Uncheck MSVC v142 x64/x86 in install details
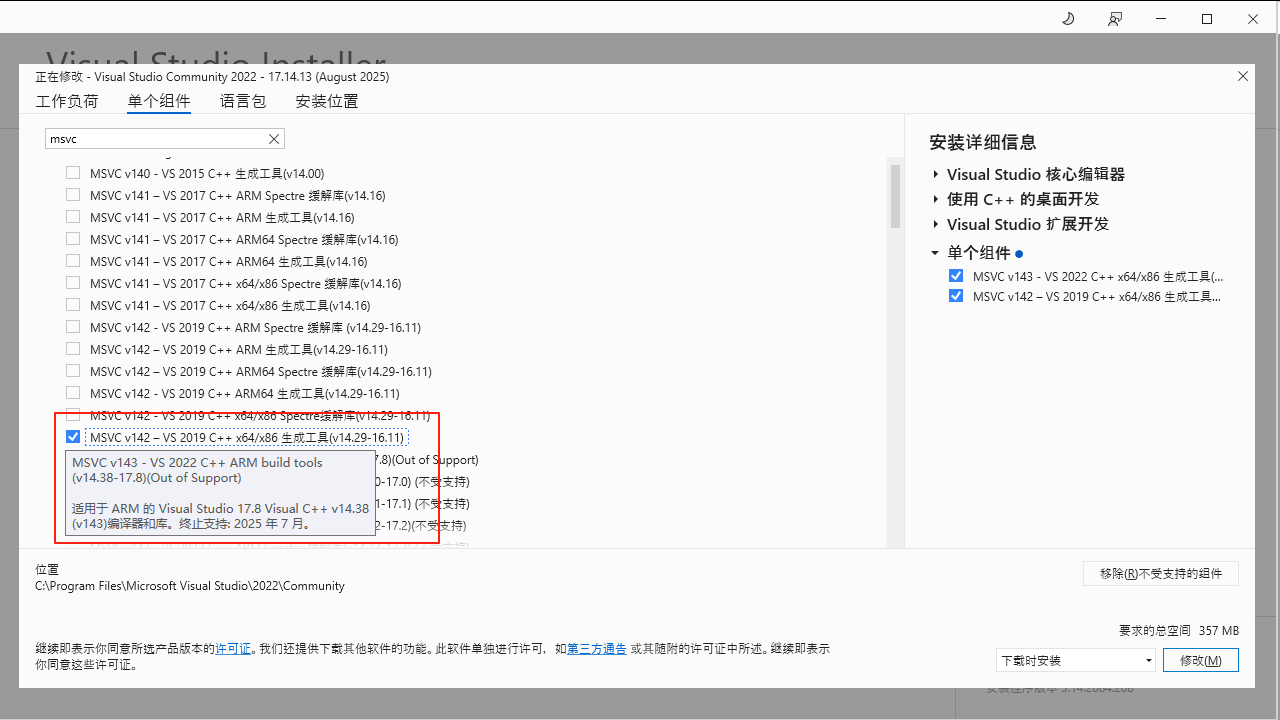1280x720 pixels. click(956, 296)
